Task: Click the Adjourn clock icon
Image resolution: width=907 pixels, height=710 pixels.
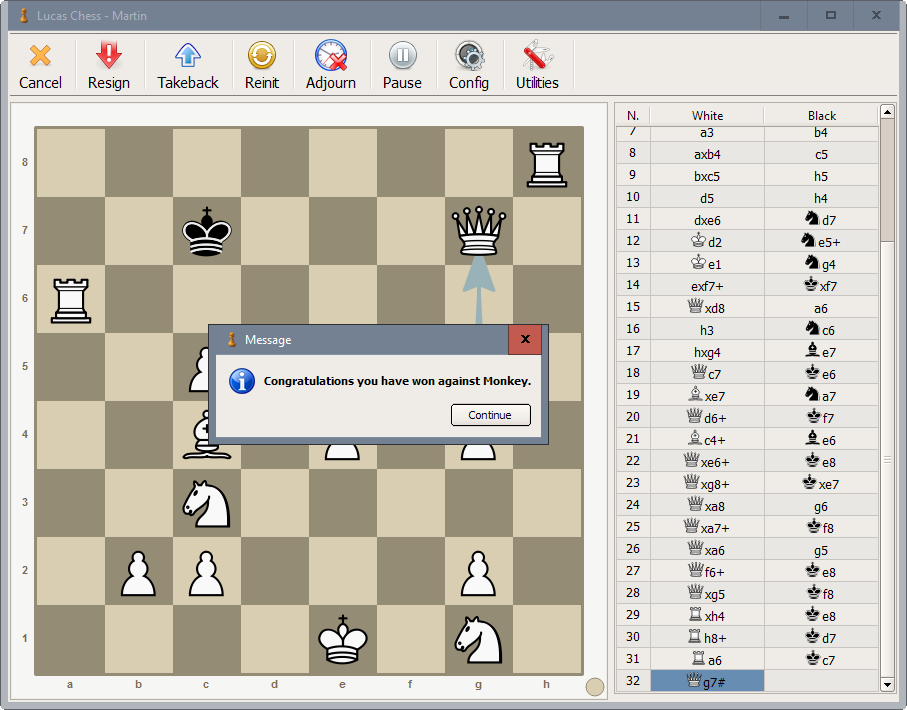Action: click(331, 56)
